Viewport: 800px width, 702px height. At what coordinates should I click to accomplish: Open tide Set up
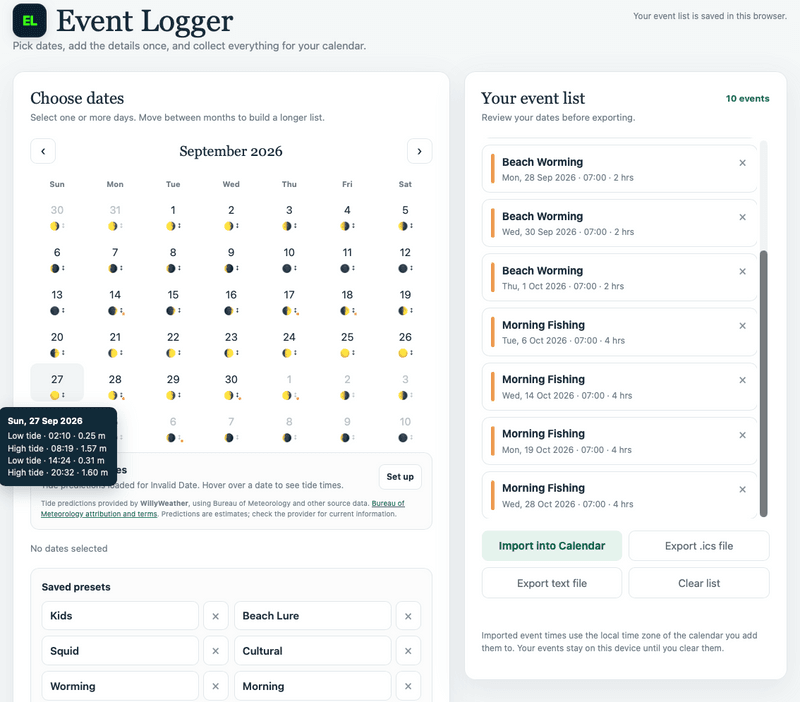pos(400,477)
